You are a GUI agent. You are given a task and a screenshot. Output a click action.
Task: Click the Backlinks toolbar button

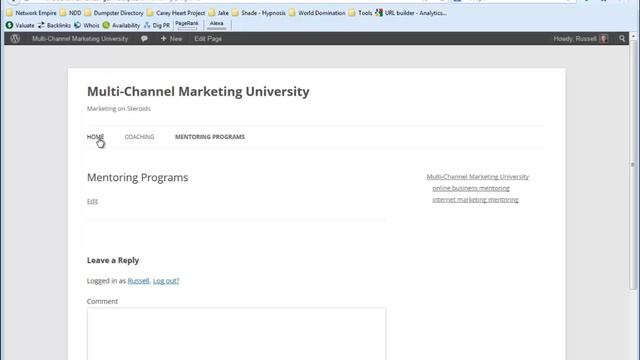(x=54, y=25)
